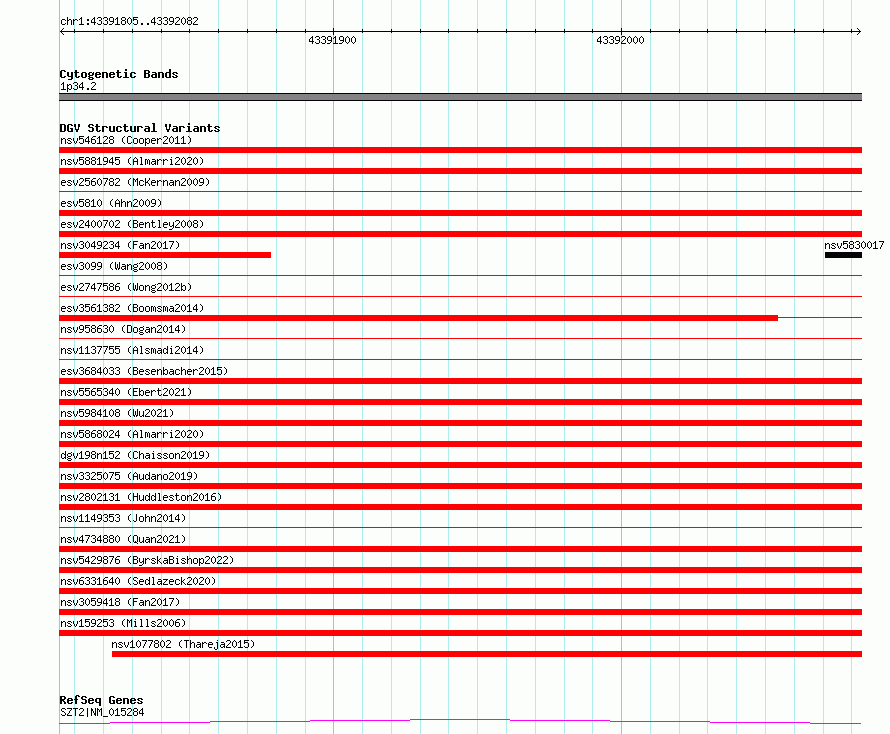Open variant nsv5881945 (Almarri2020)
Viewport: 890px width, 734px height.
(132, 161)
